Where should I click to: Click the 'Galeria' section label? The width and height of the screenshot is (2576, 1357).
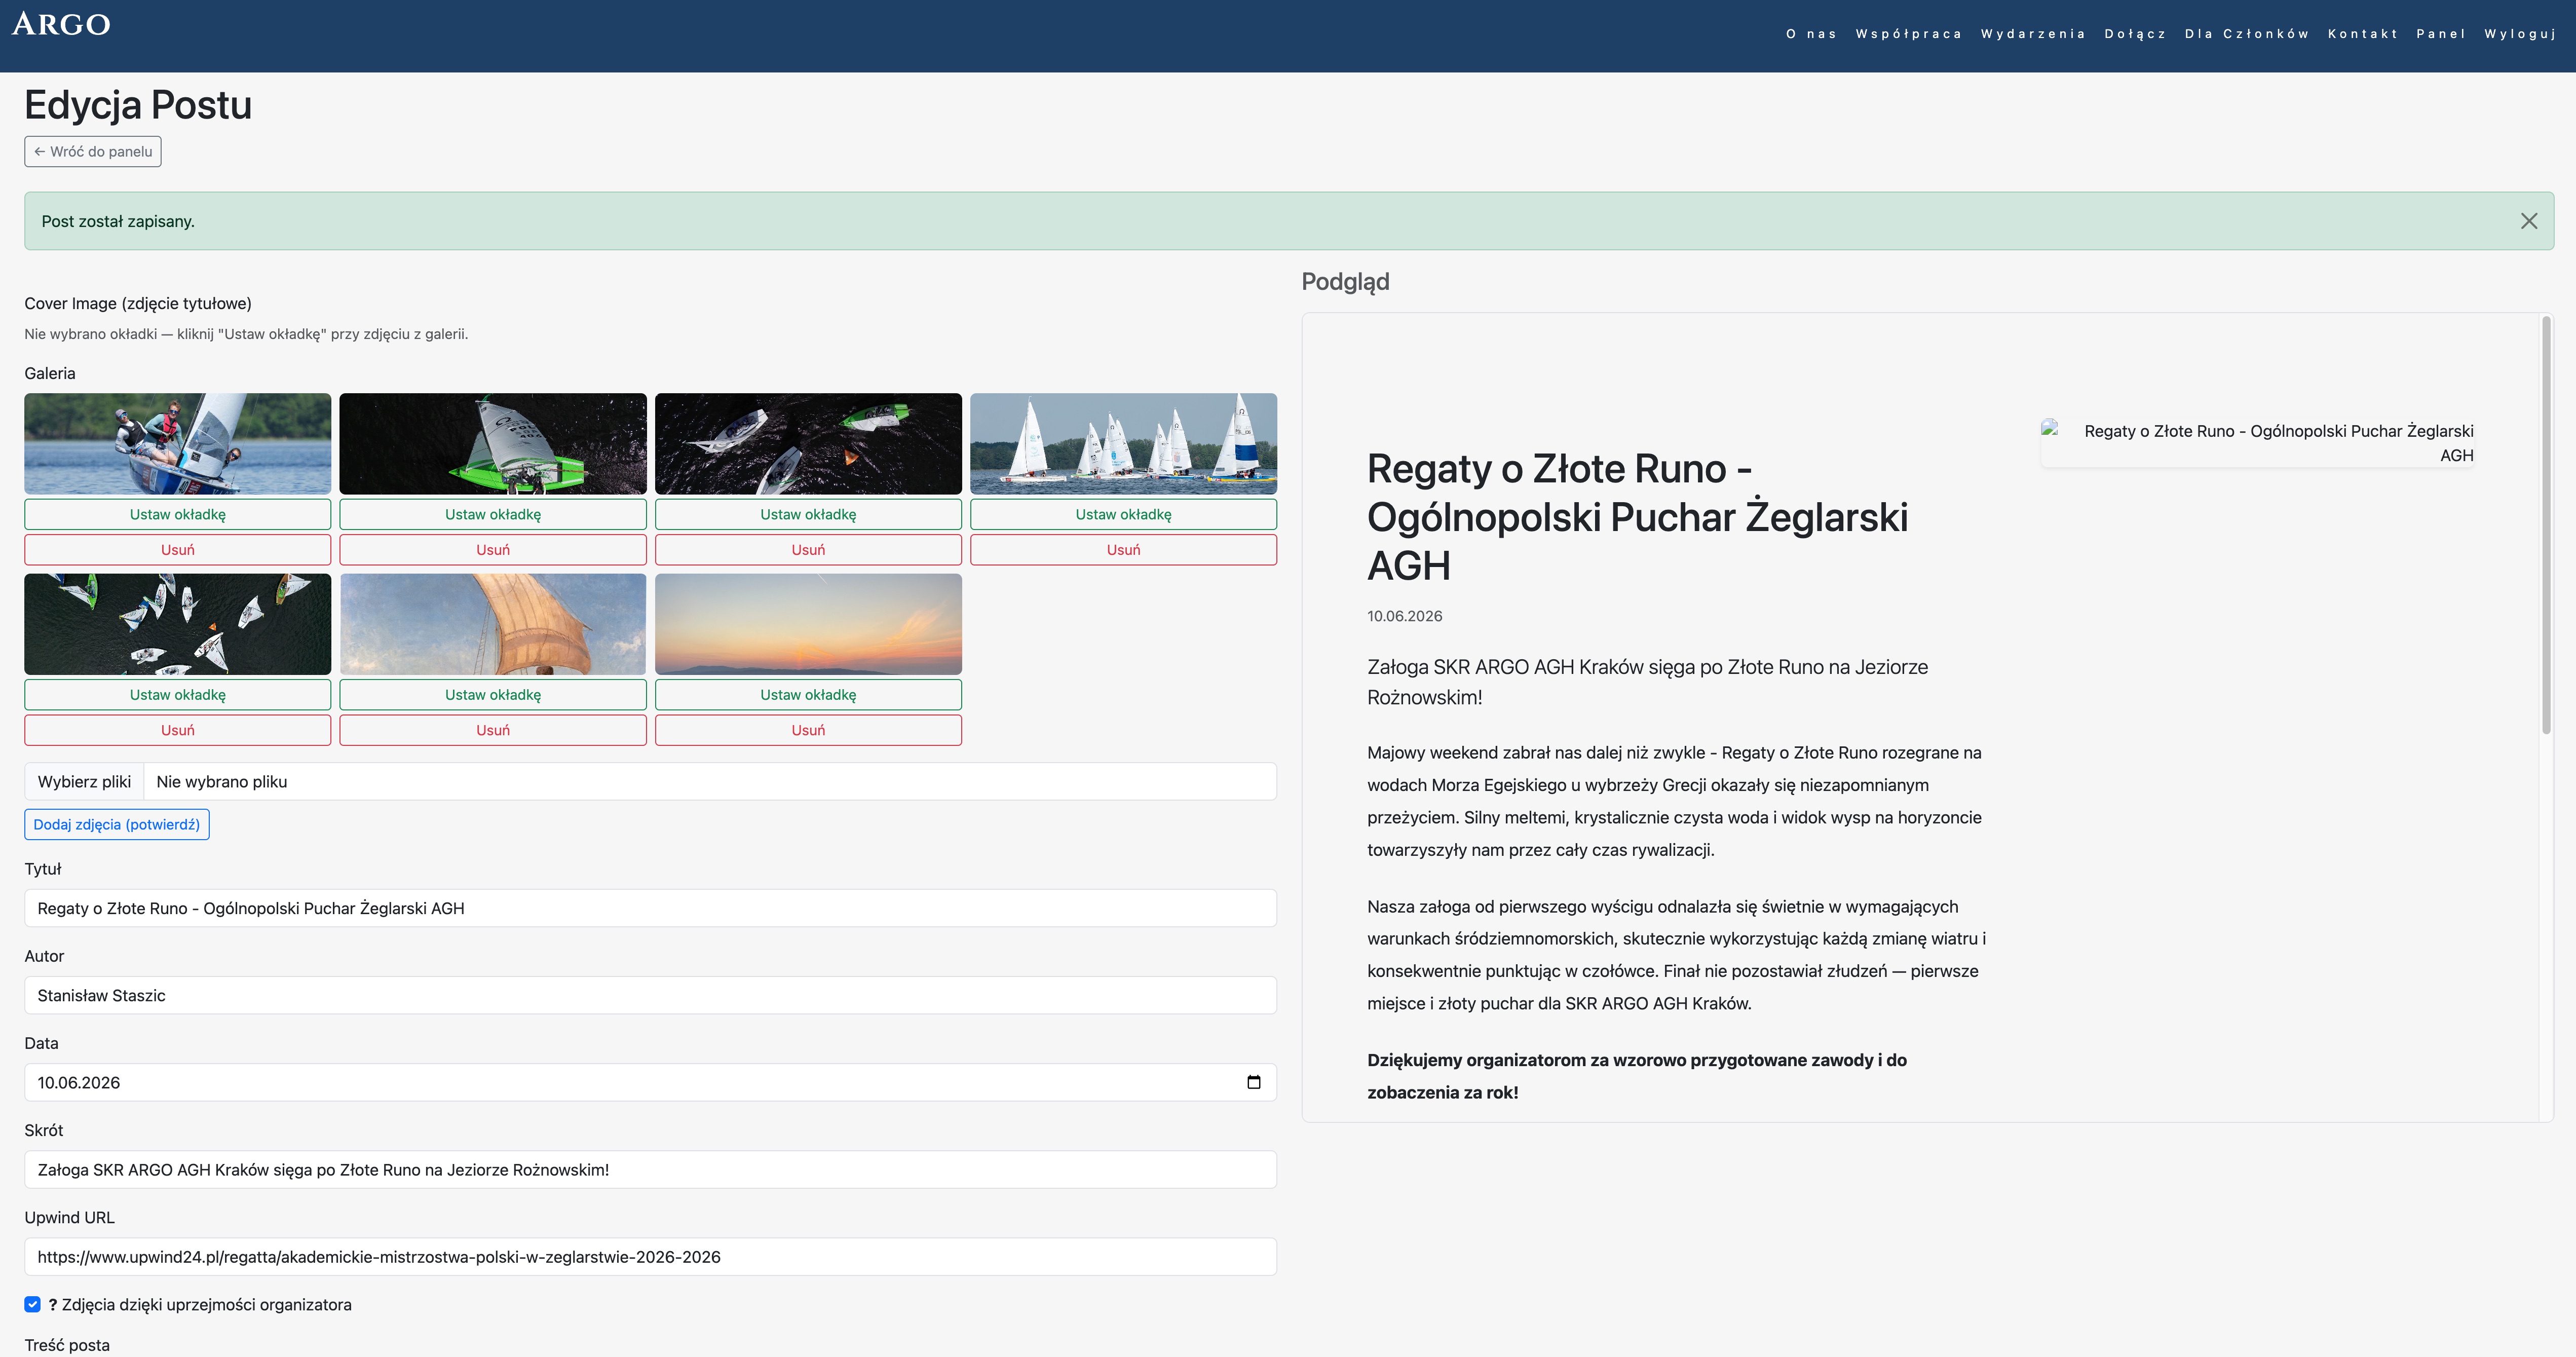[50, 373]
